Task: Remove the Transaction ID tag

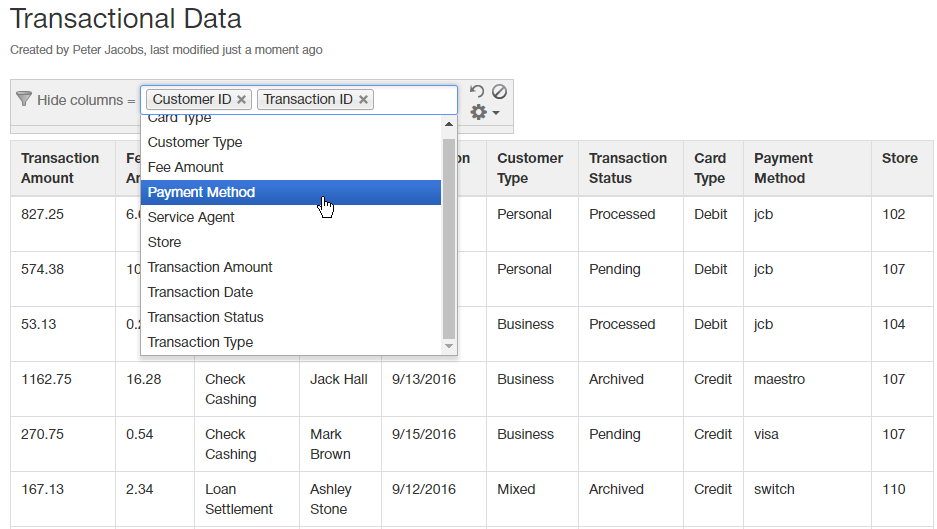Action: click(363, 100)
